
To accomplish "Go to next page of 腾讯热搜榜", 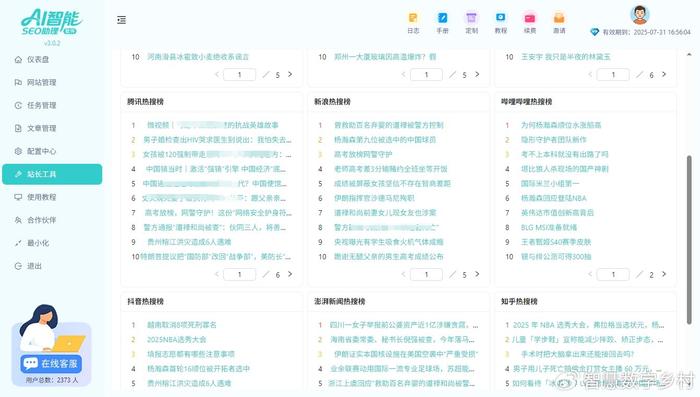I will 290,274.
